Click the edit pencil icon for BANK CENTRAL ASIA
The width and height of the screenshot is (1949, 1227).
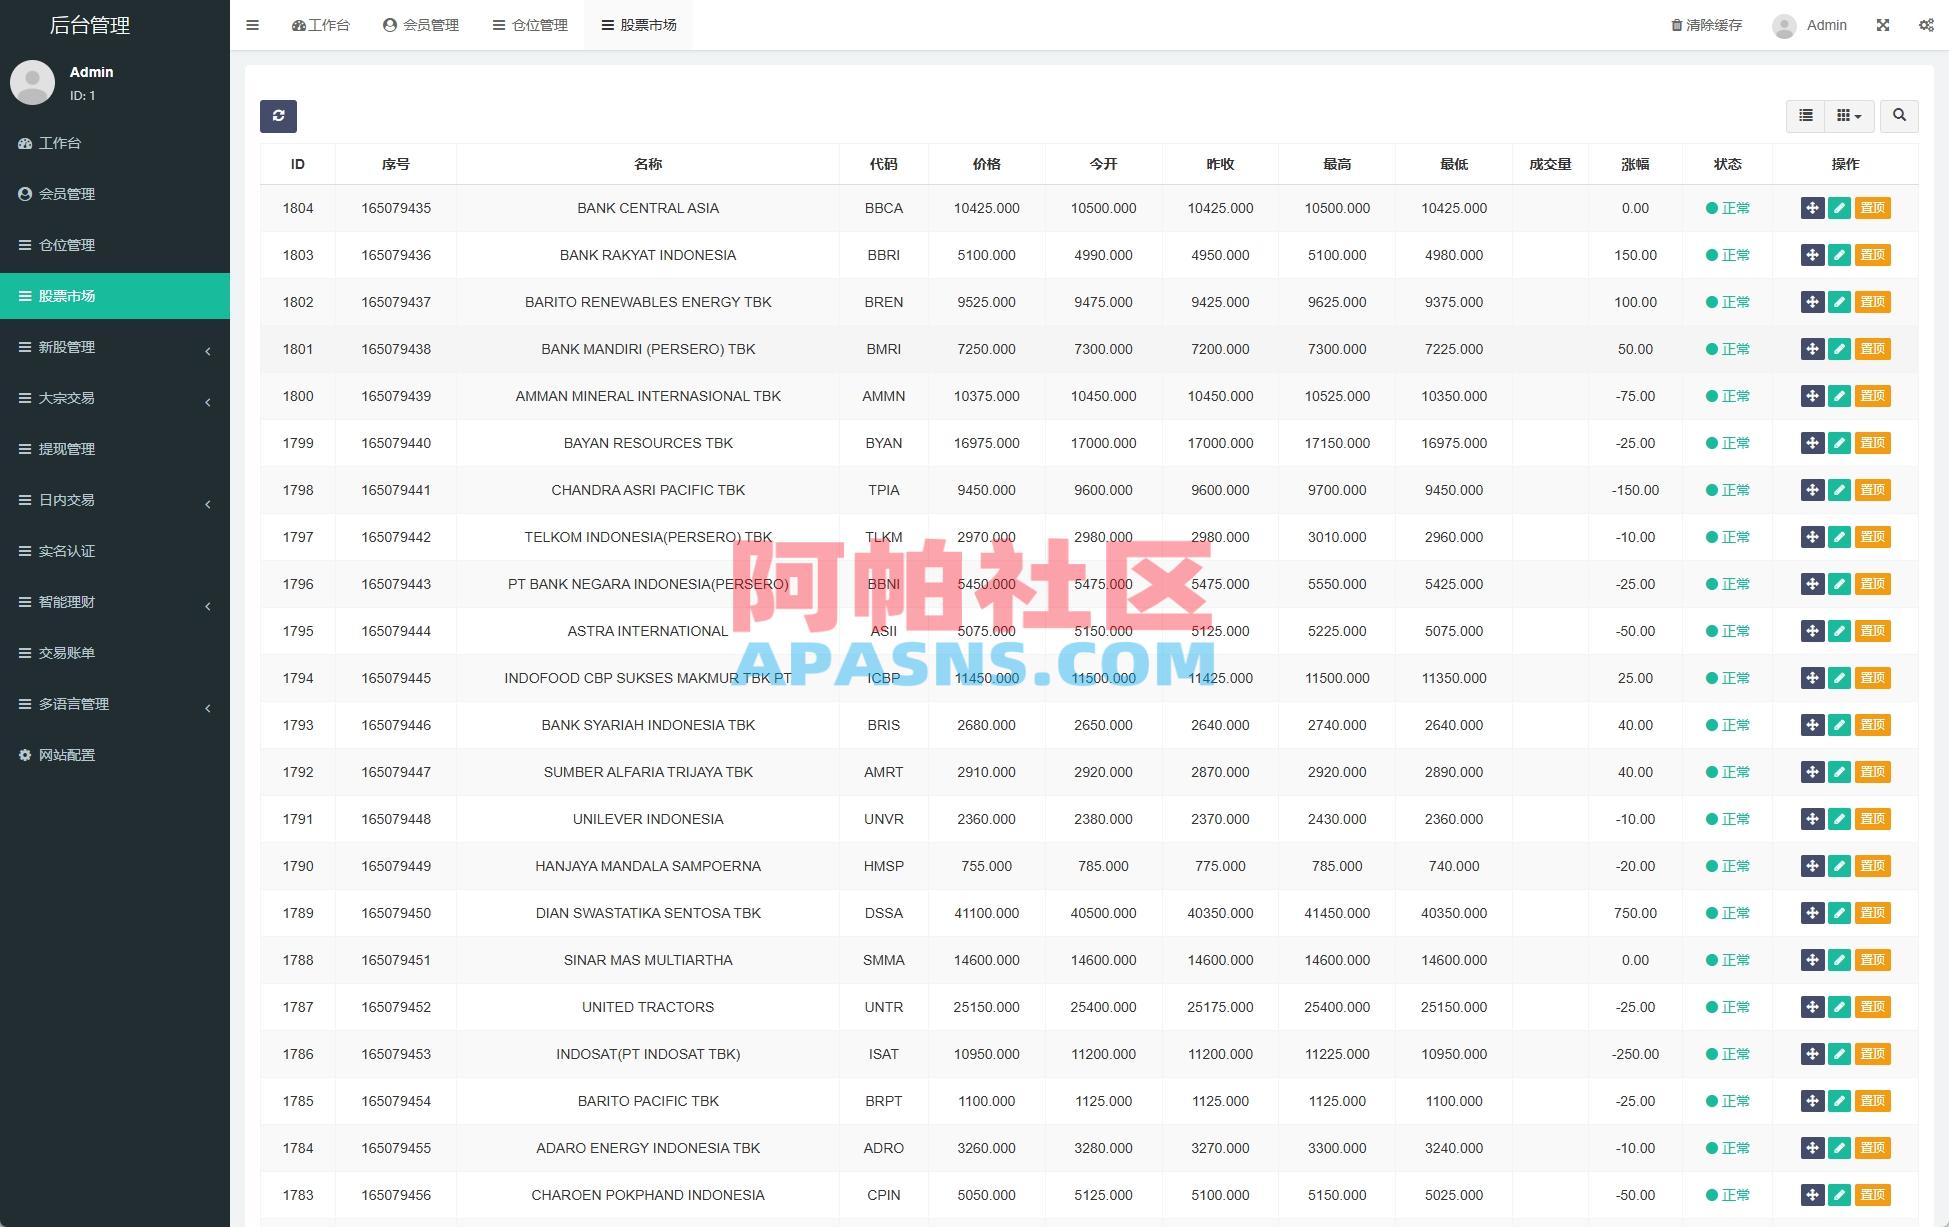(x=1839, y=208)
